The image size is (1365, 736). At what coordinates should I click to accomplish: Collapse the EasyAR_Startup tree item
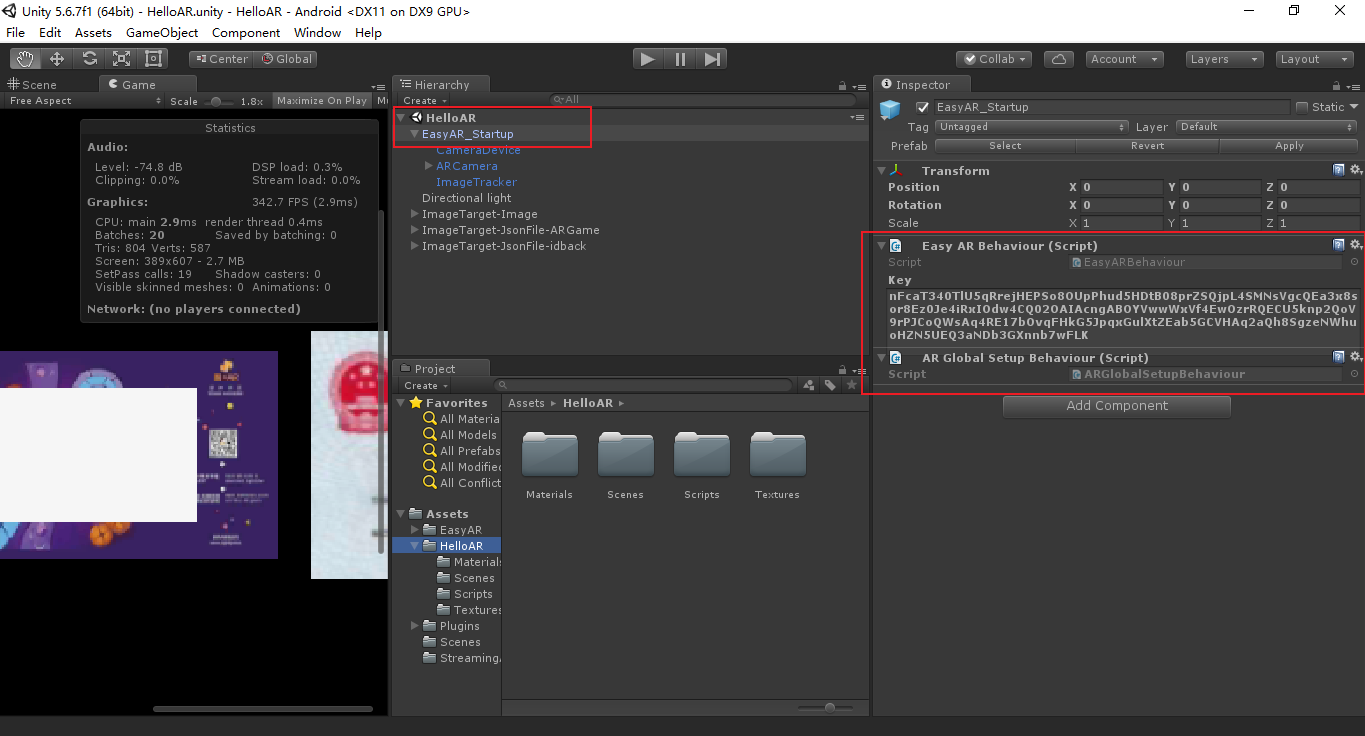(415, 134)
